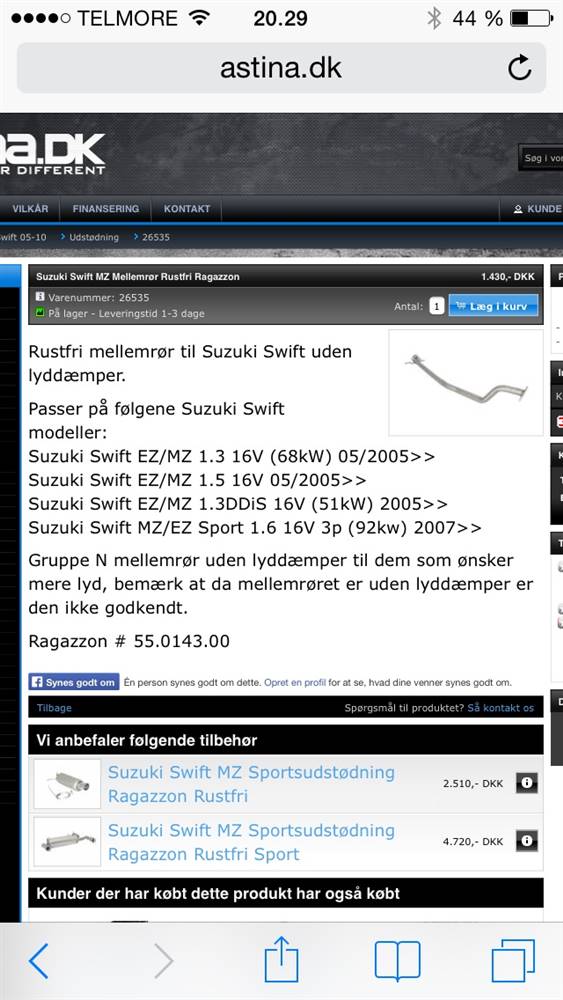Show open tabs with tabs icon
This screenshot has width=563, height=1000.
point(513,960)
